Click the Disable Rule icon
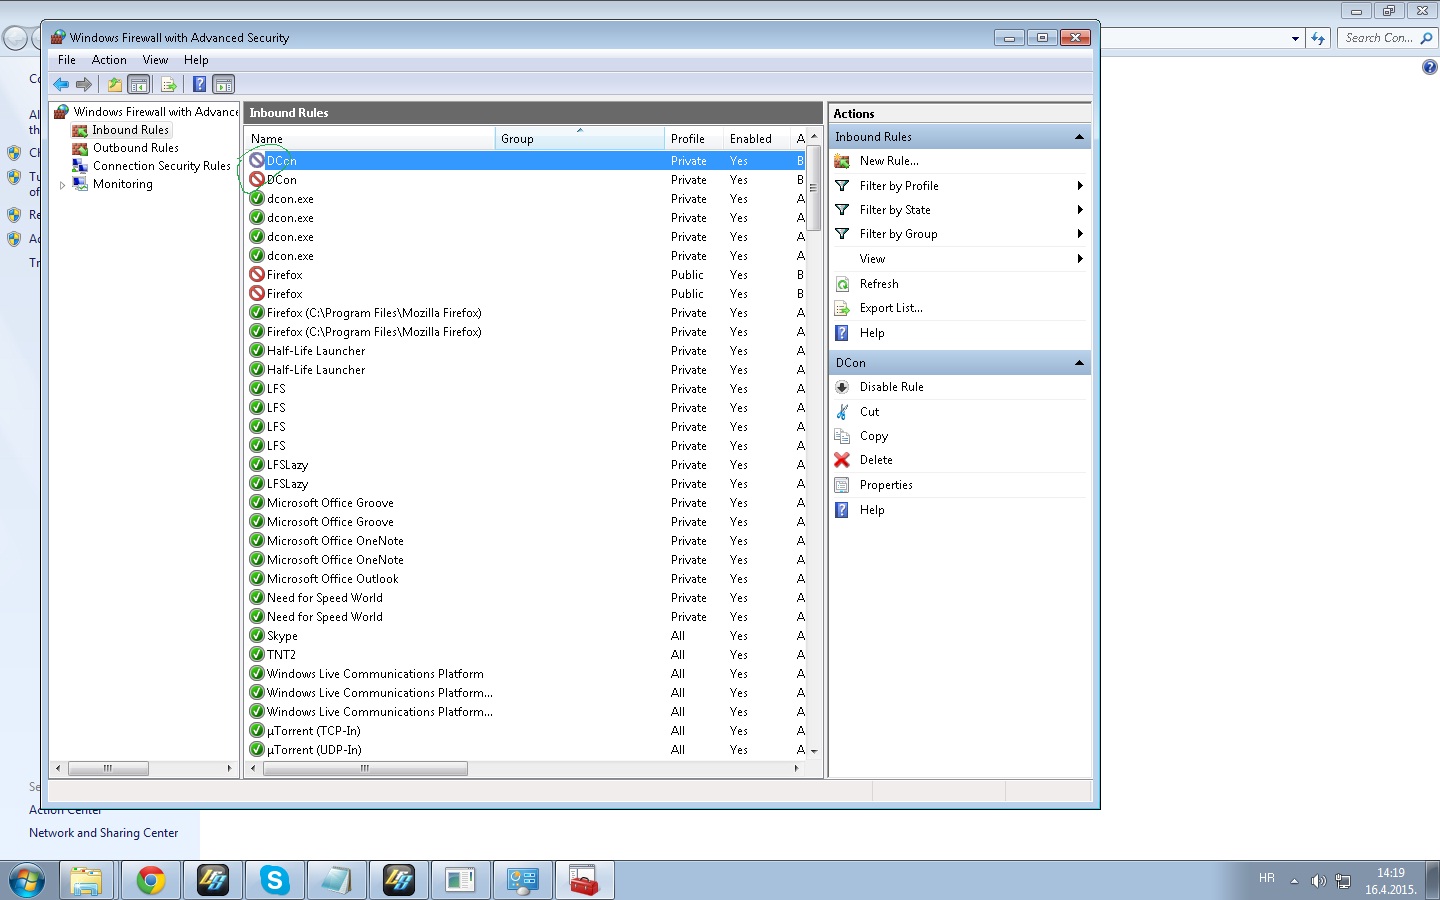This screenshot has height=900, width=1440. pyautogui.click(x=842, y=387)
